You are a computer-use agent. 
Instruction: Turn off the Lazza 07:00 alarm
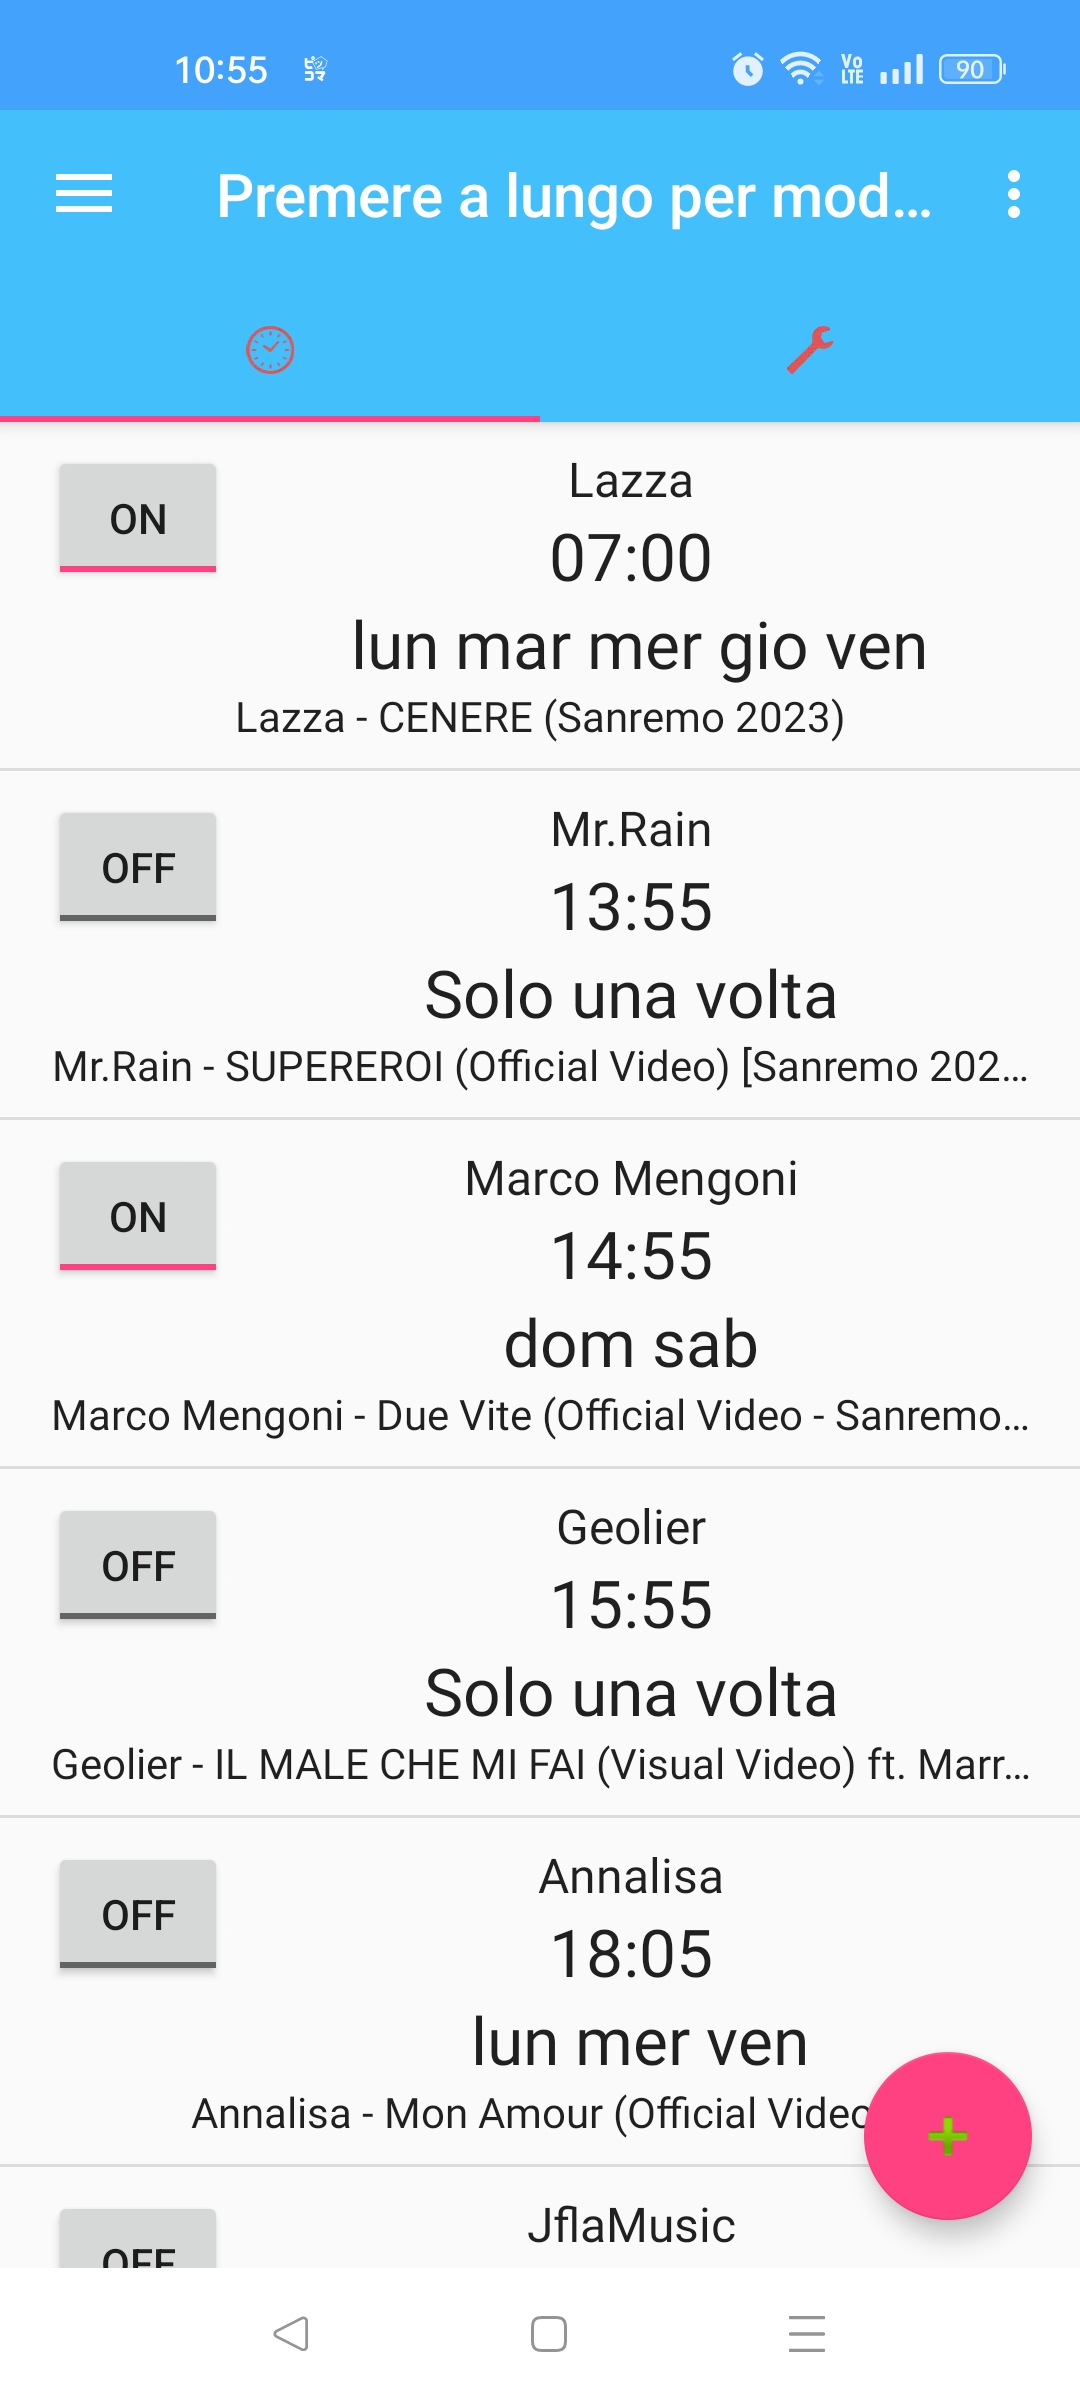click(138, 518)
